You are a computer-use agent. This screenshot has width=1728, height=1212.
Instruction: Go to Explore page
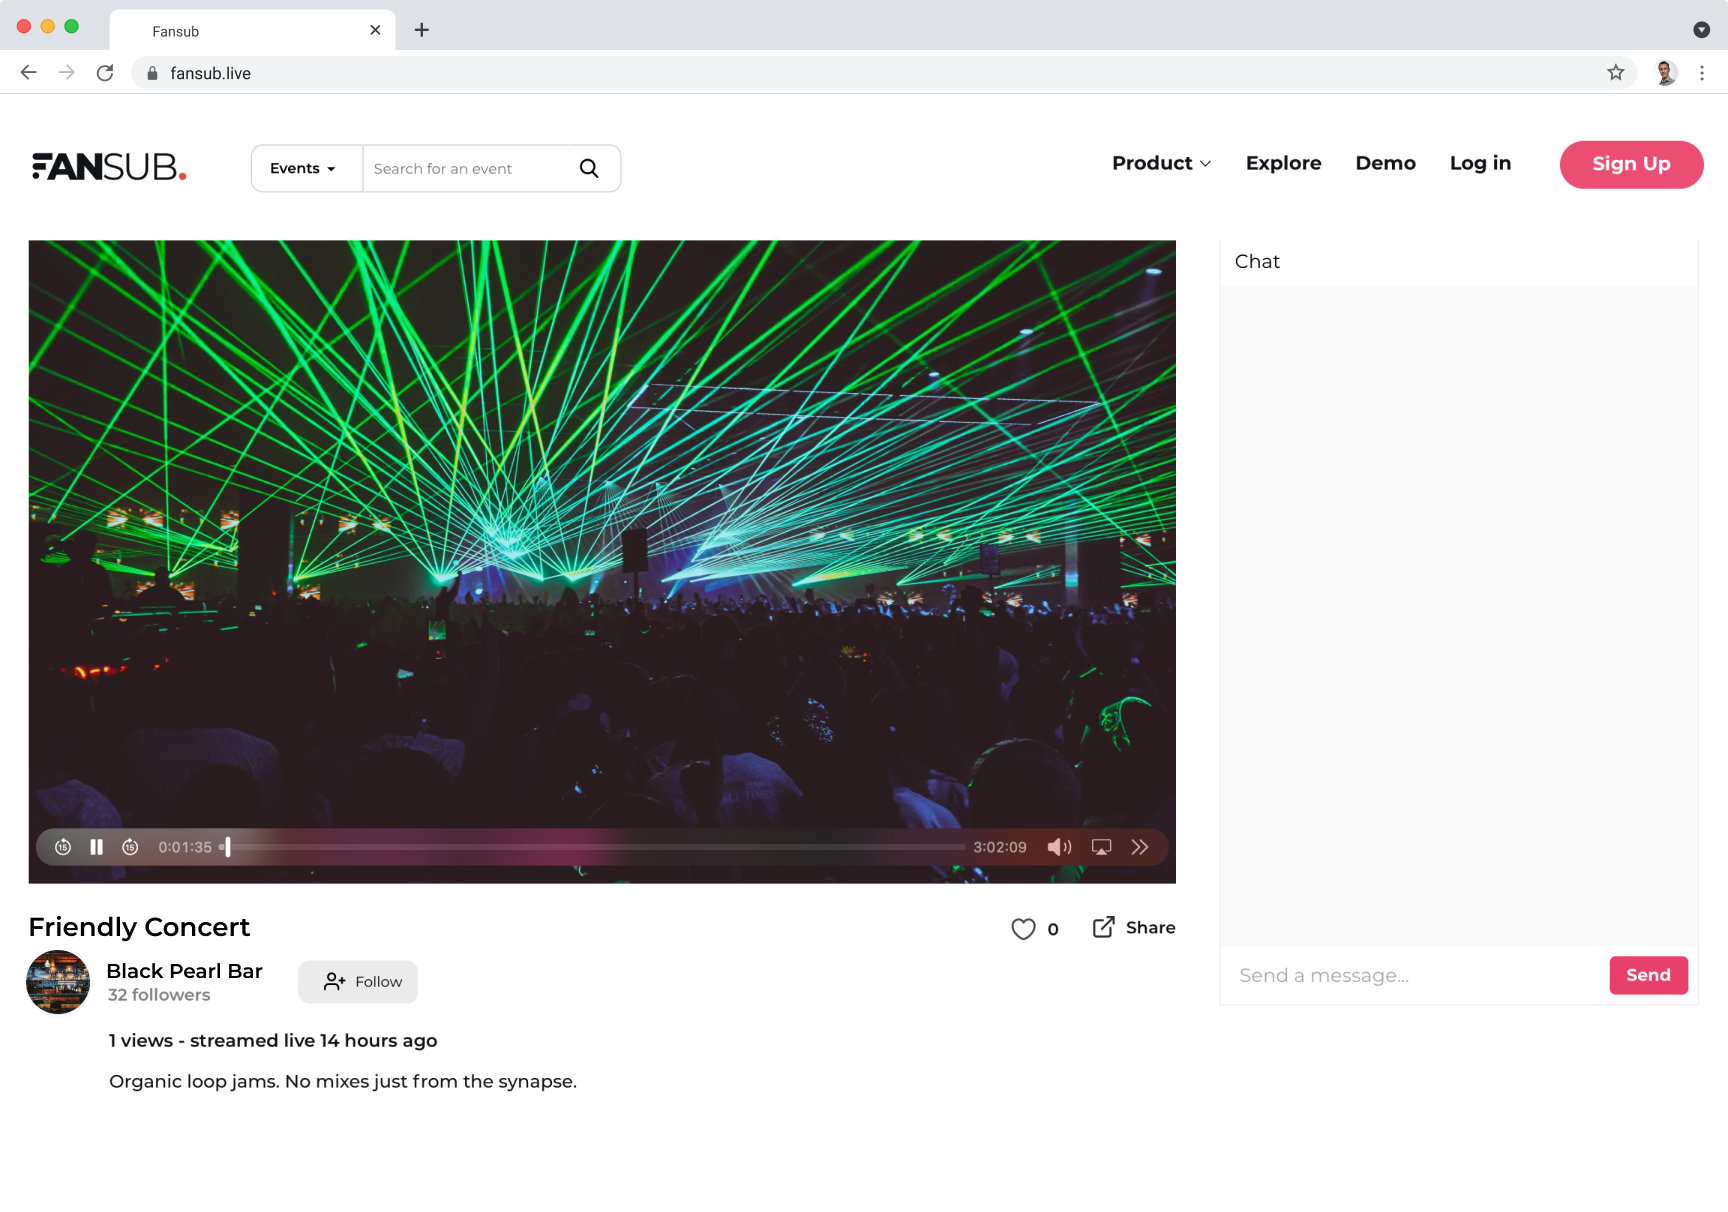click(x=1283, y=163)
